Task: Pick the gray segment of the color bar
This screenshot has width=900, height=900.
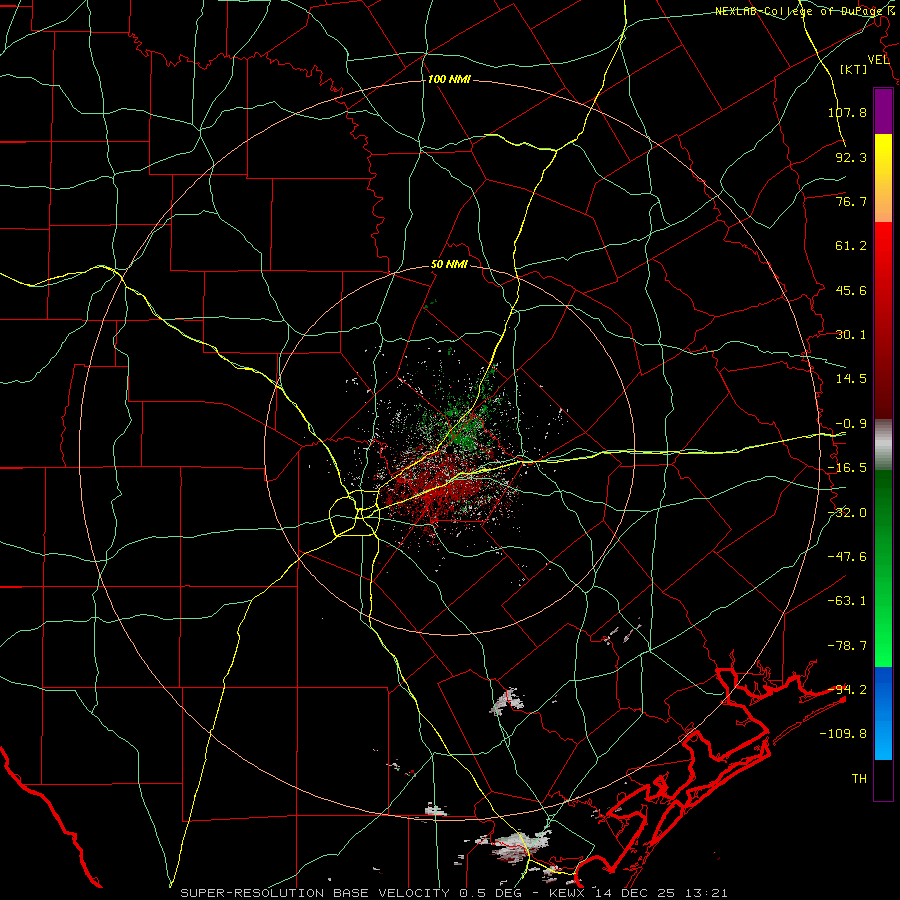Action: (x=883, y=445)
